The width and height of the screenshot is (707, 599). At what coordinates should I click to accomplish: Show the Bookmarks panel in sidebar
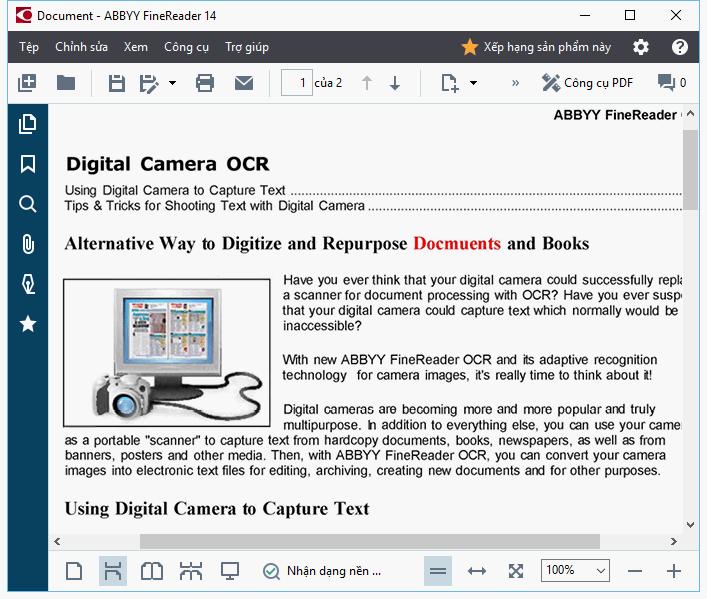28,164
